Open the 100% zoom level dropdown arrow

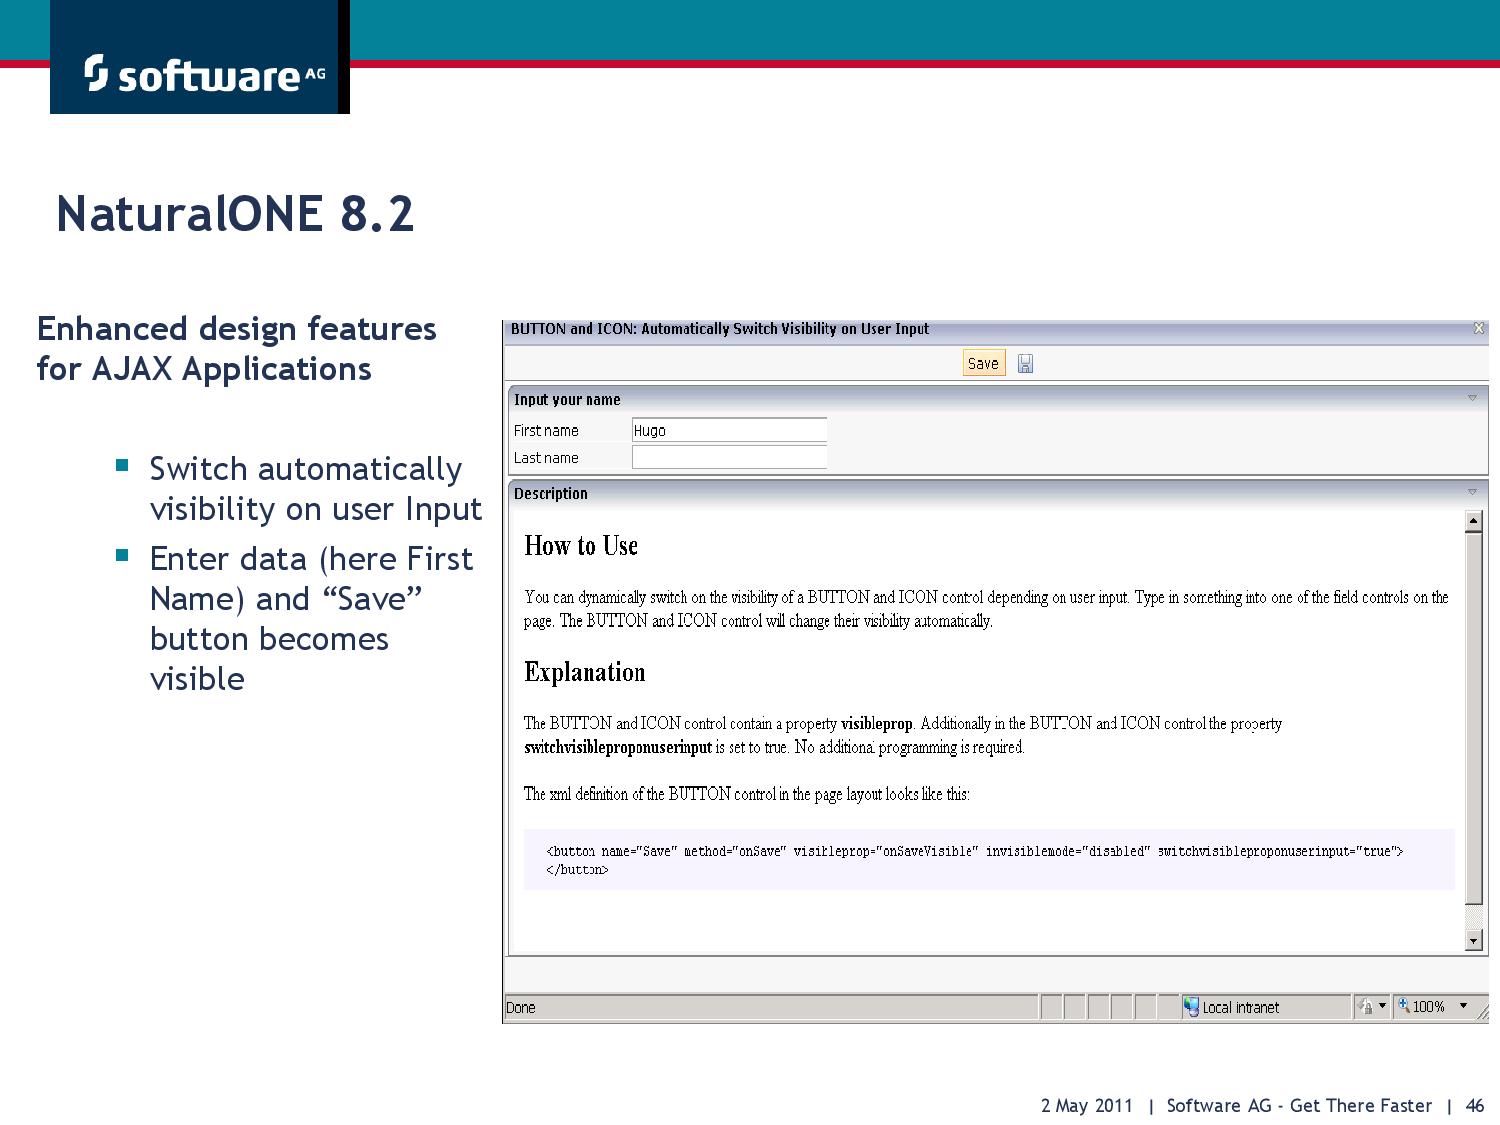coord(1464,1006)
